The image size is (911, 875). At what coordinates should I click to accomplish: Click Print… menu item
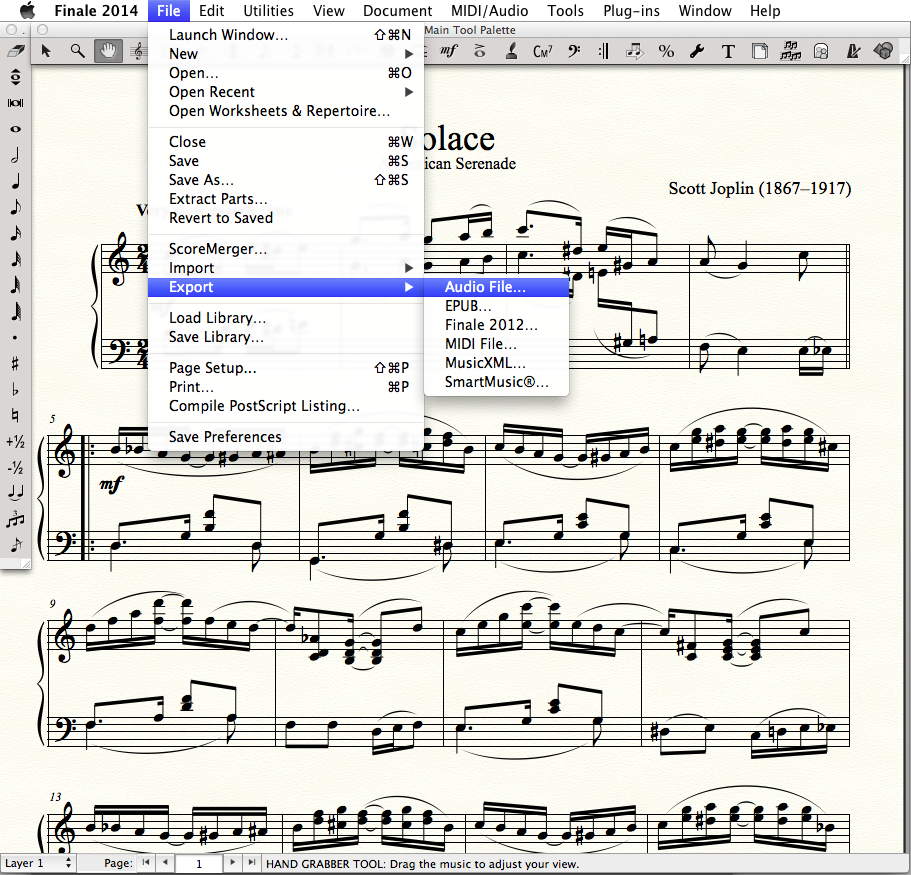[286, 387]
